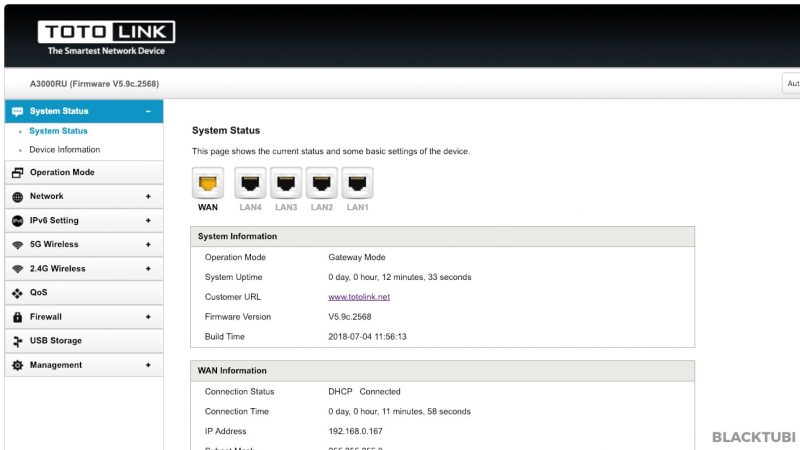Click the Customer URL label
800x450 pixels.
click(233, 297)
